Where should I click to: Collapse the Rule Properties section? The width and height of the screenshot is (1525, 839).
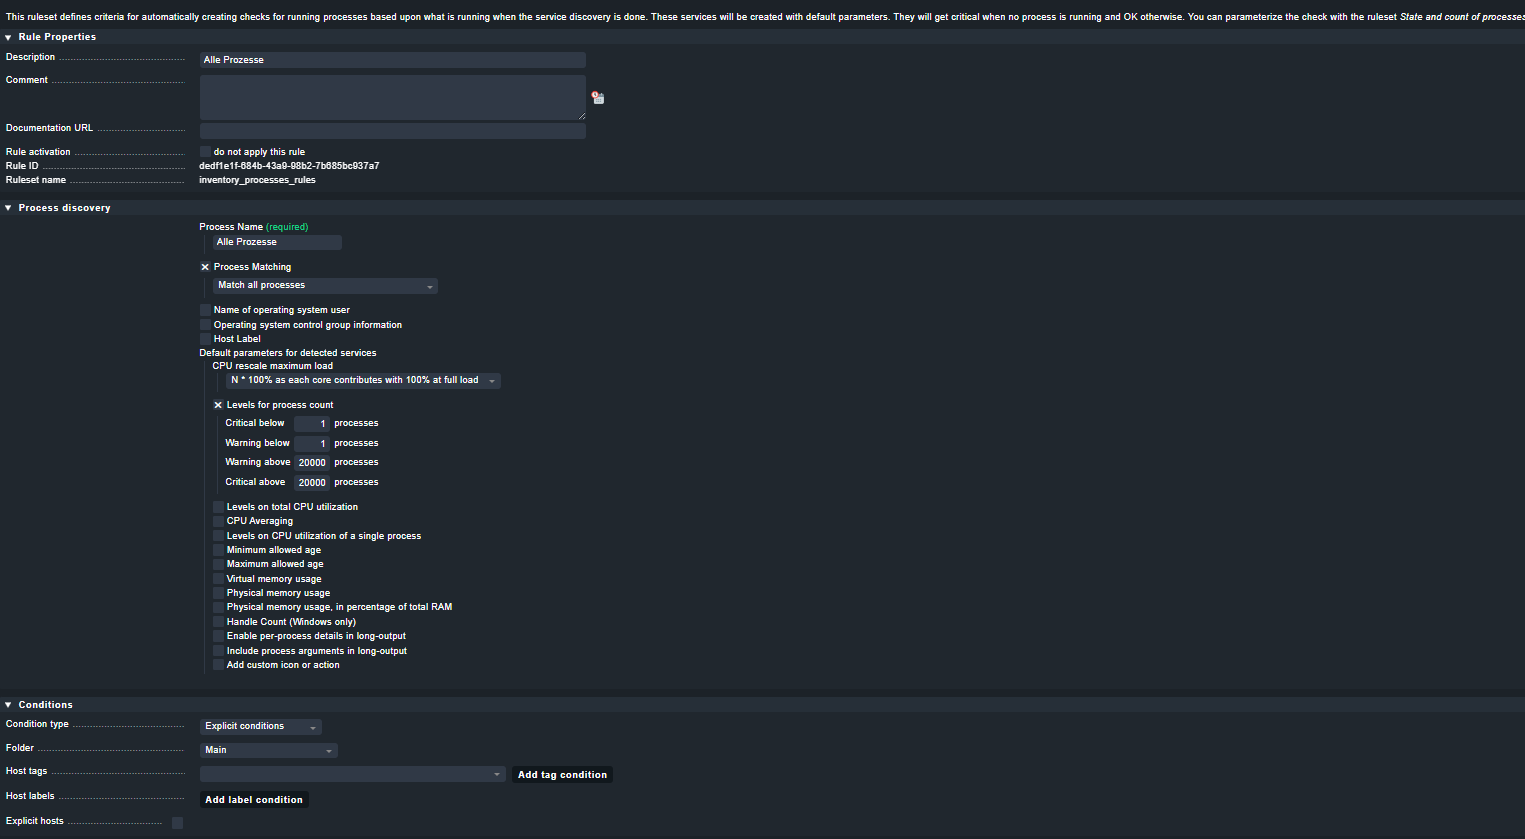click(x=9, y=37)
